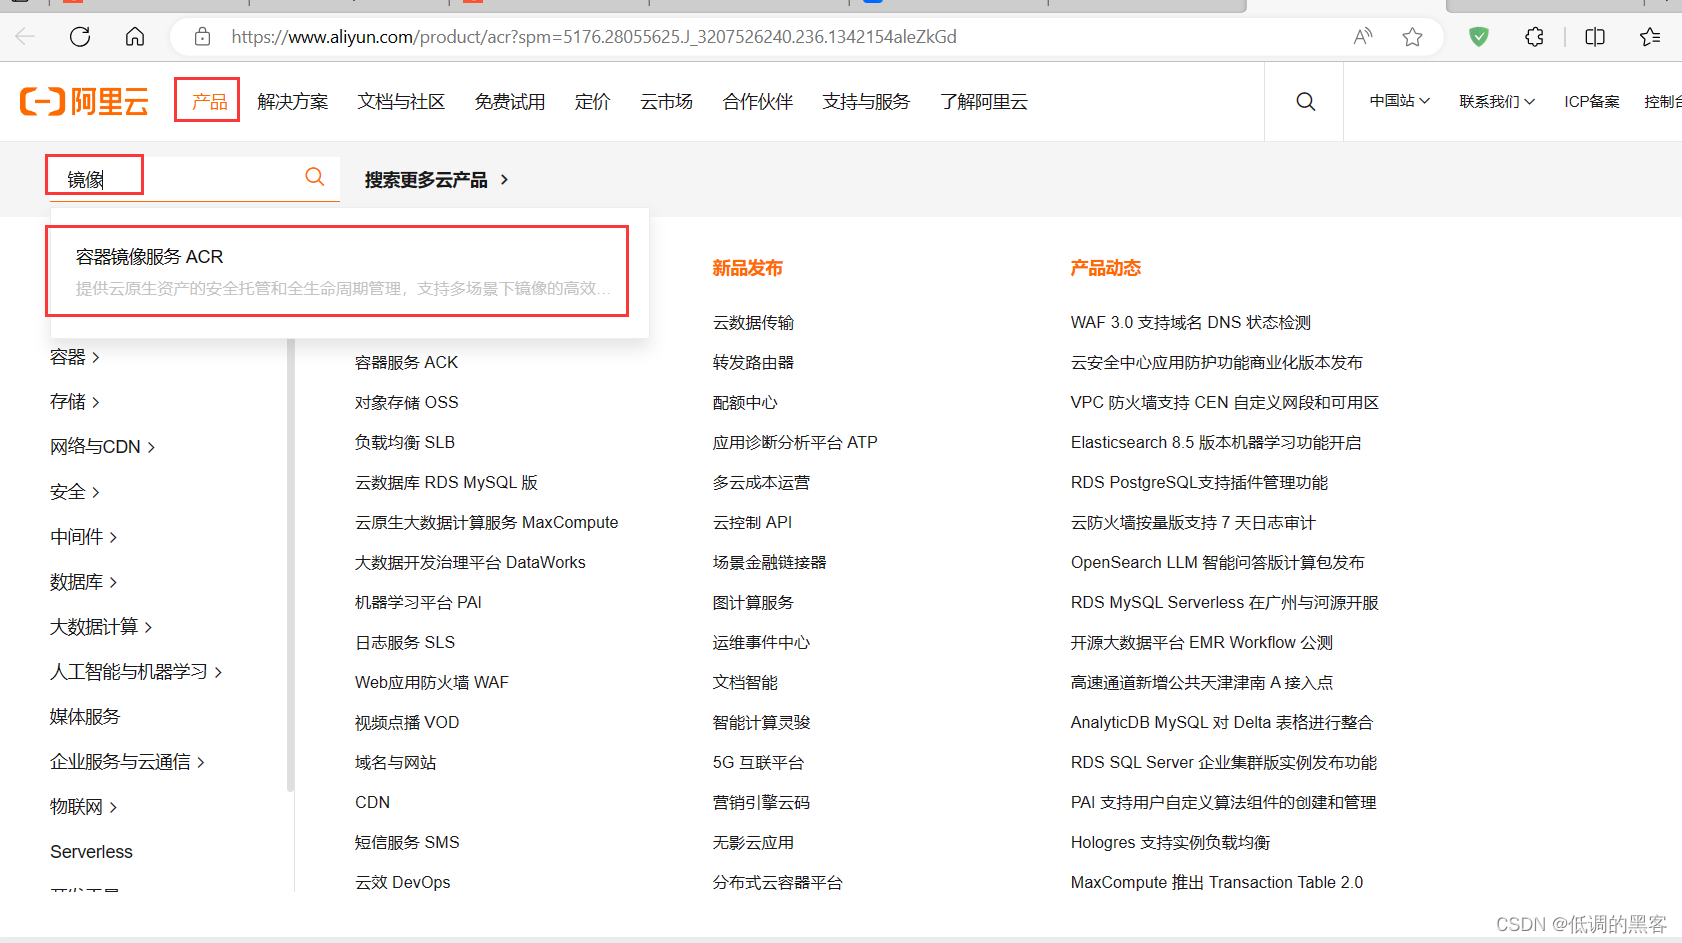
Task: Open 云效 DevOps link
Action: [x=402, y=882]
